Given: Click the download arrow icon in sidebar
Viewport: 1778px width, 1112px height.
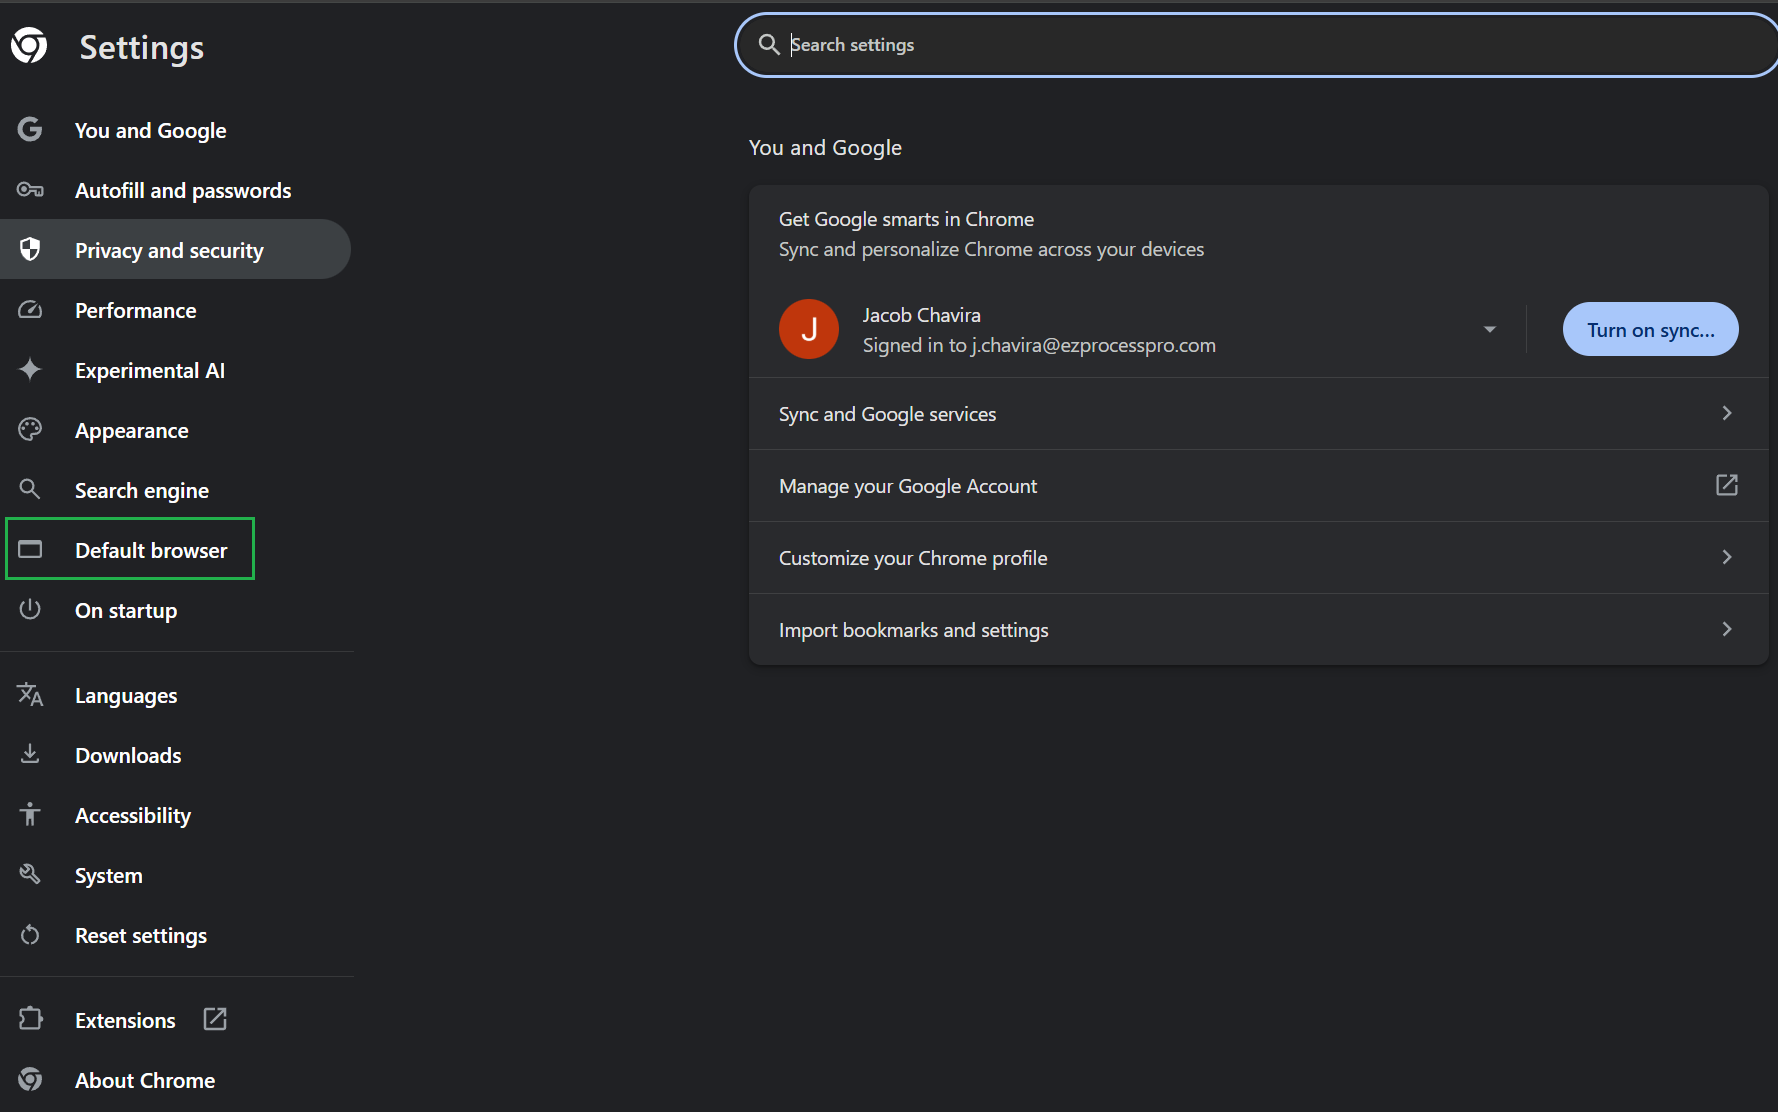Looking at the screenshot, I should pos(30,754).
